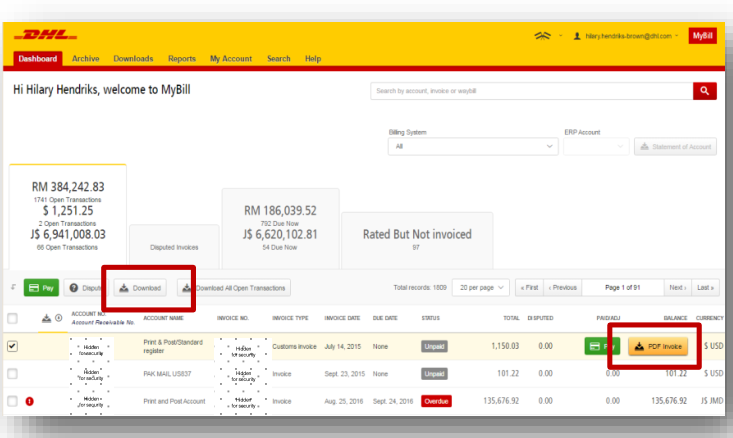Click the July 14, 2015 invoice date
Viewport: 733px width, 438px height.
tap(343, 346)
